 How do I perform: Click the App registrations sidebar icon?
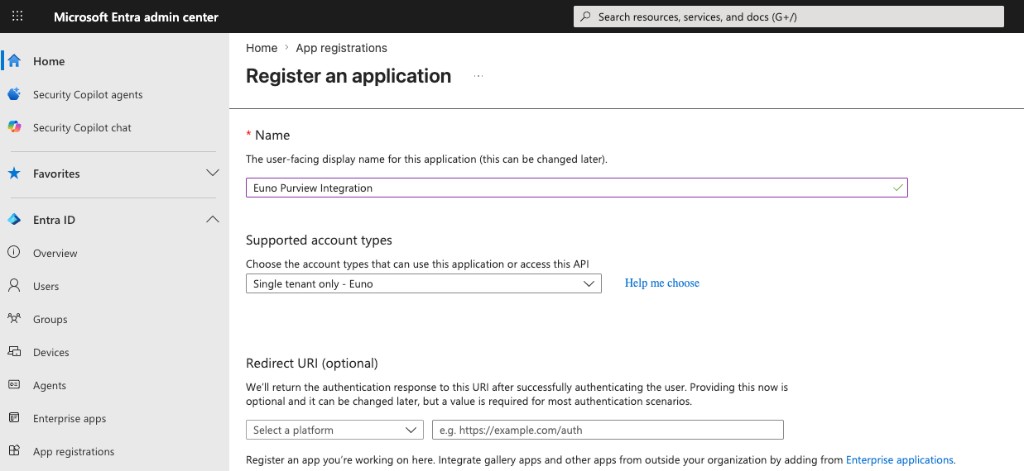(14, 451)
